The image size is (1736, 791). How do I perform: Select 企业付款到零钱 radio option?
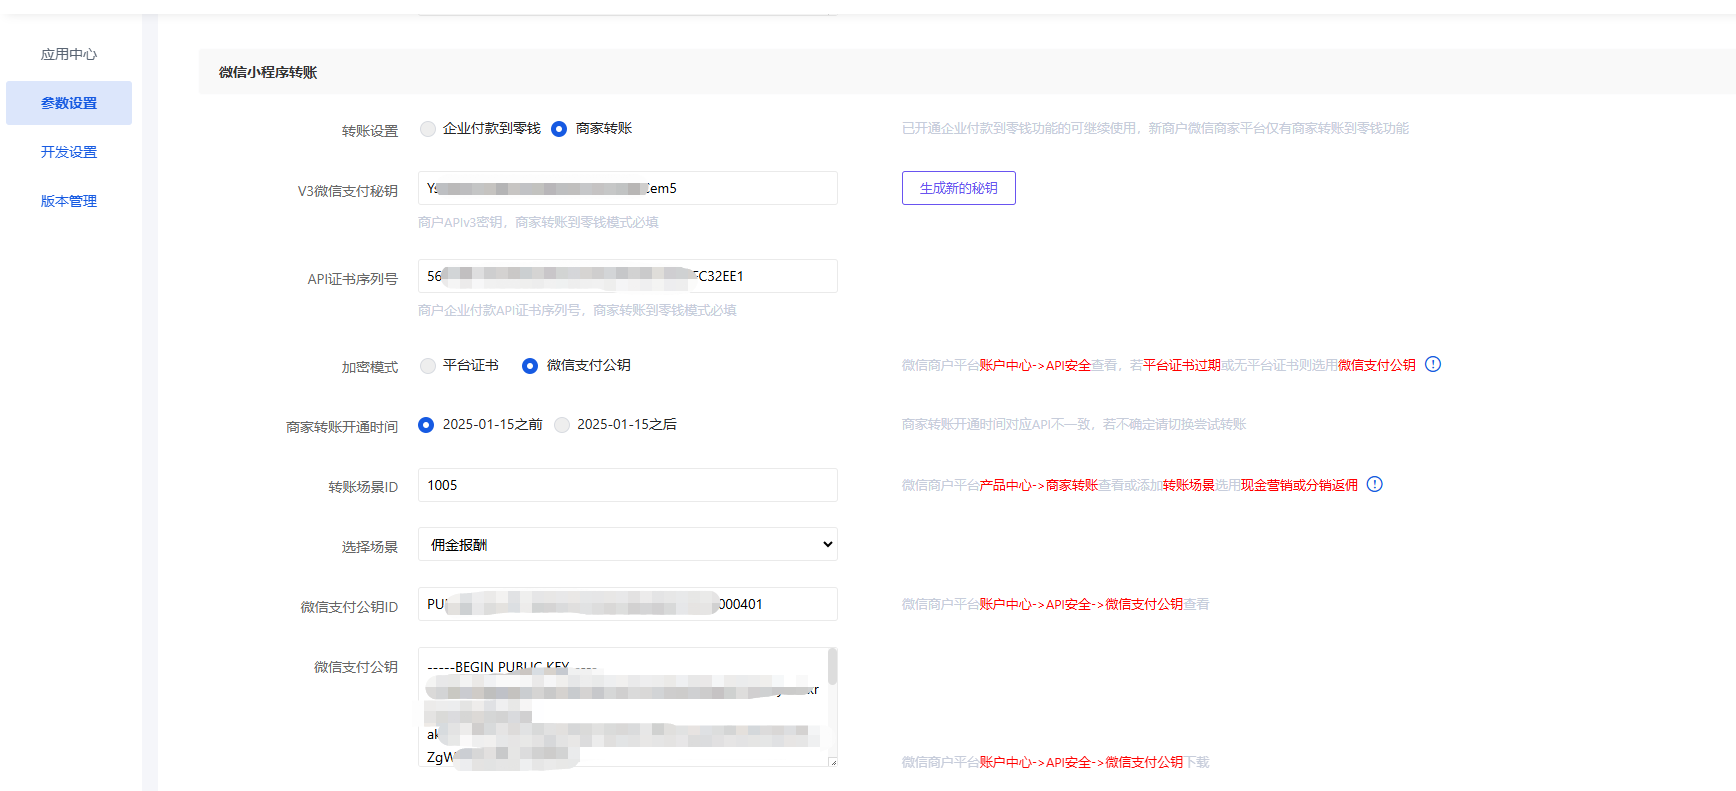coord(428,129)
